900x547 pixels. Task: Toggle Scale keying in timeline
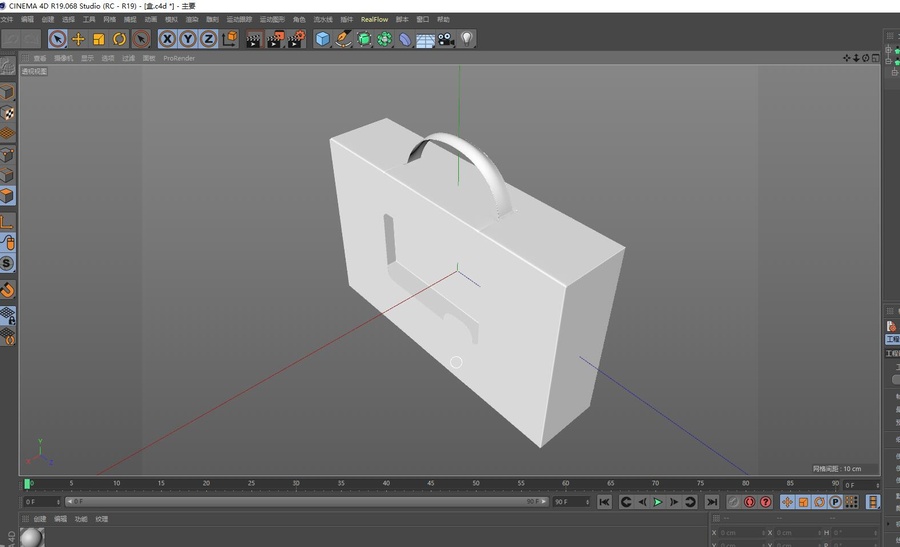(x=804, y=502)
